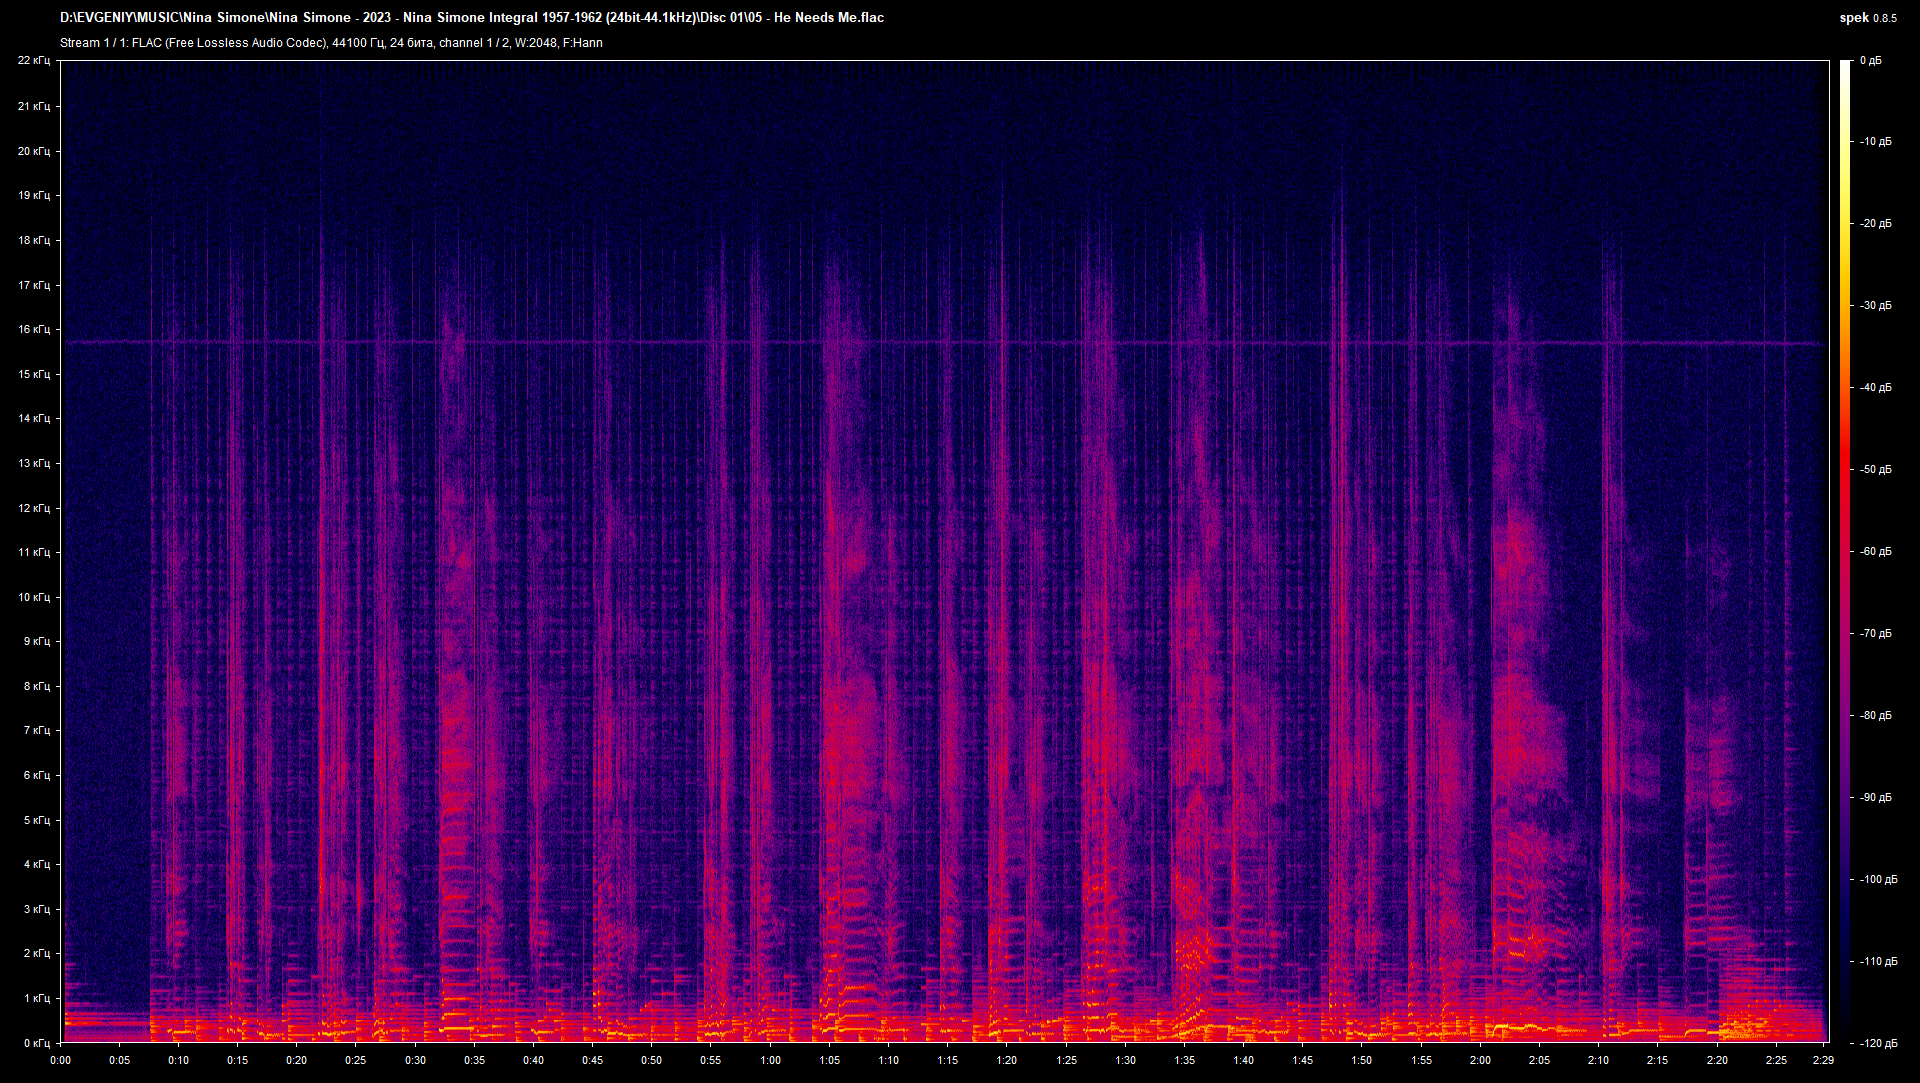The image size is (1920, 1083).
Task: Click the 2:00 time axis marker
Action: [1480, 1060]
